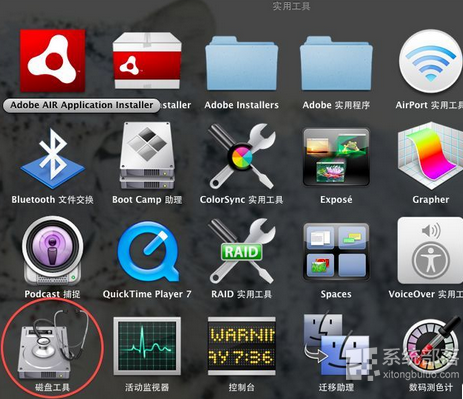The width and height of the screenshot is (463, 399).
Task: Open the Adobe 实用程序 folder
Action: pos(336,63)
